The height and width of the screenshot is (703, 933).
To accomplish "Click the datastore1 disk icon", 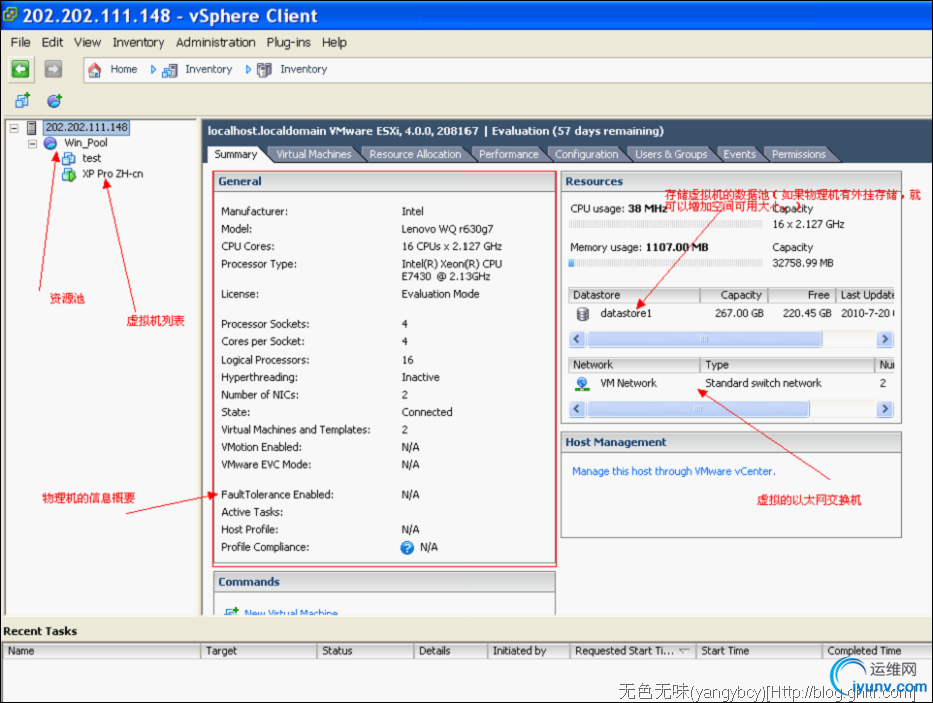I will click(x=583, y=314).
